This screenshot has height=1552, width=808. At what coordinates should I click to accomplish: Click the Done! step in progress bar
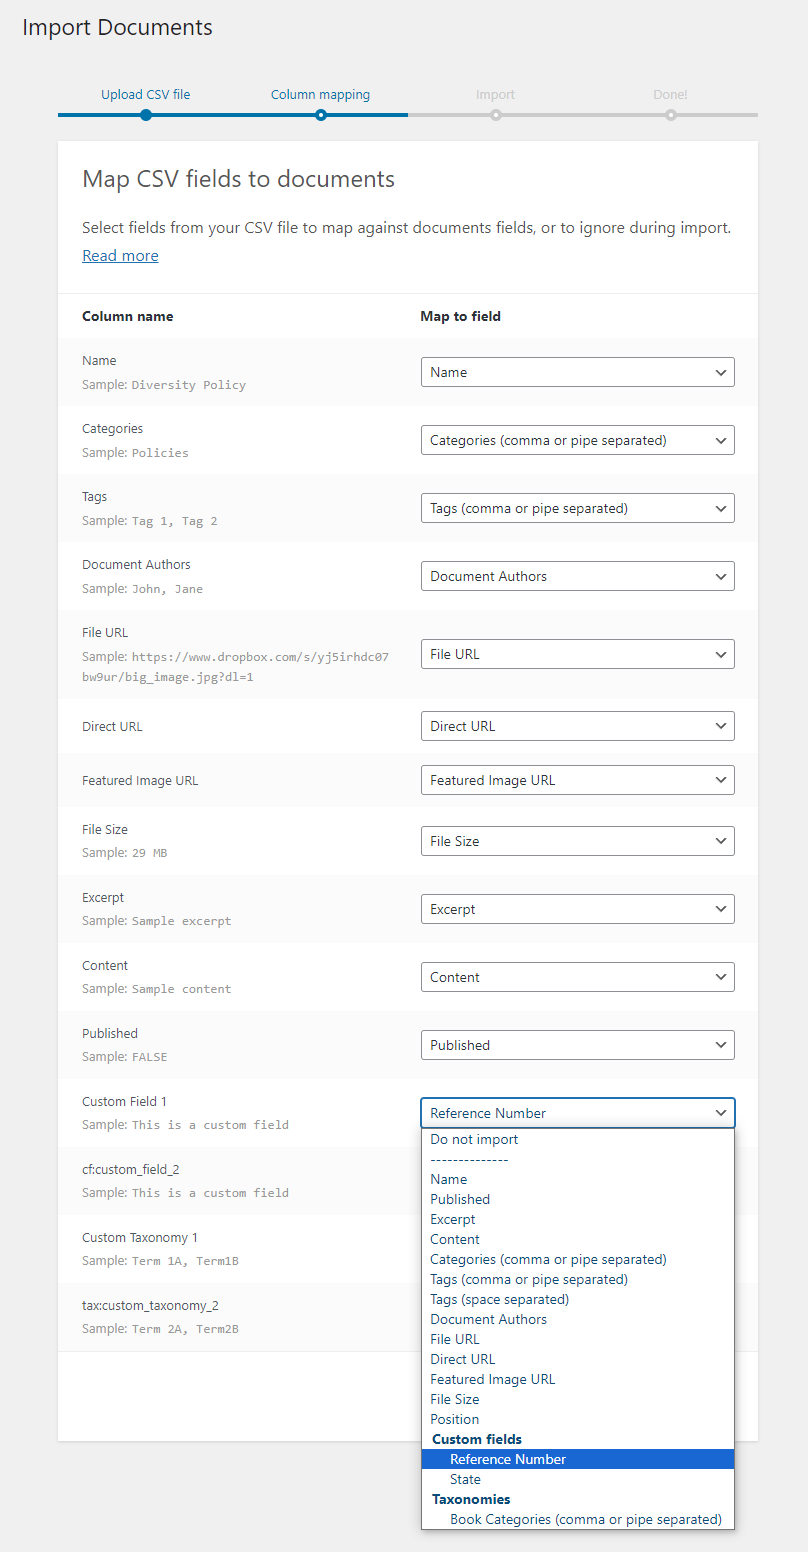[670, 96]
